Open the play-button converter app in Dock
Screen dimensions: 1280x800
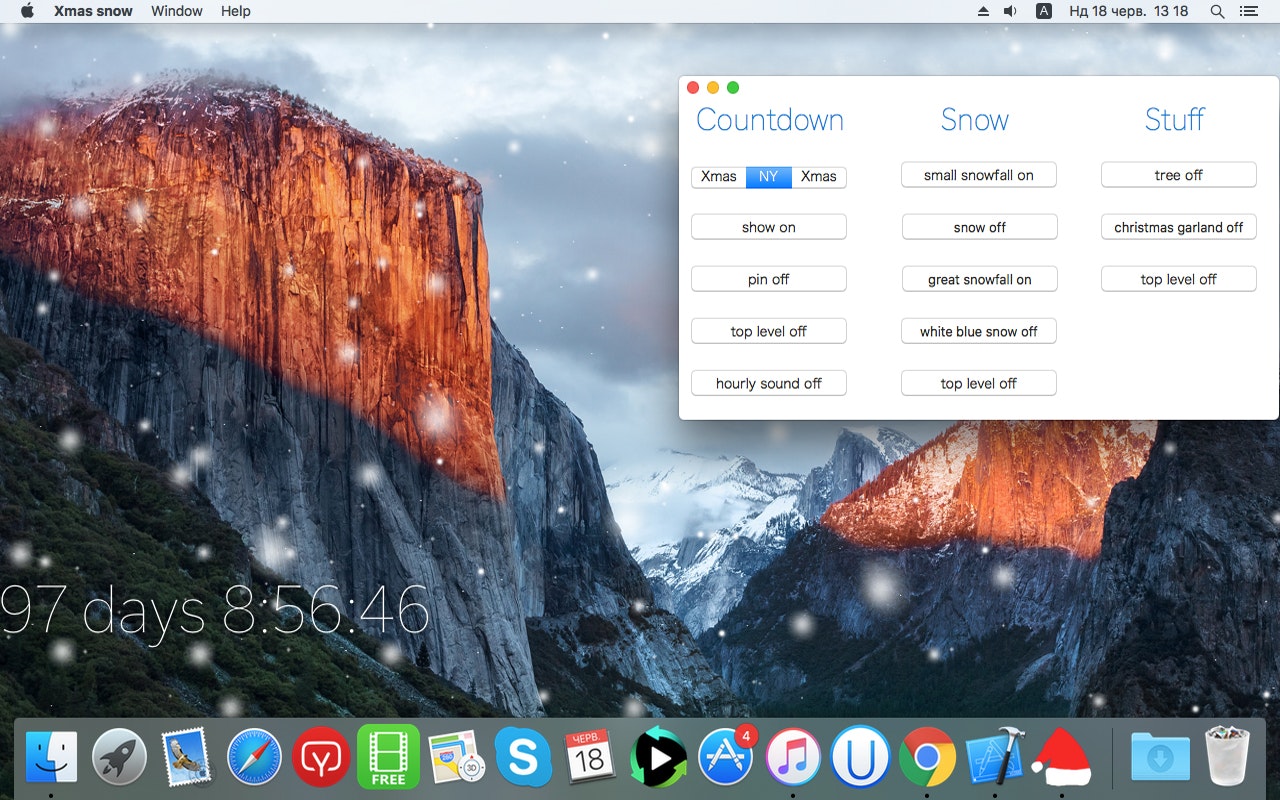pos(658,756)
